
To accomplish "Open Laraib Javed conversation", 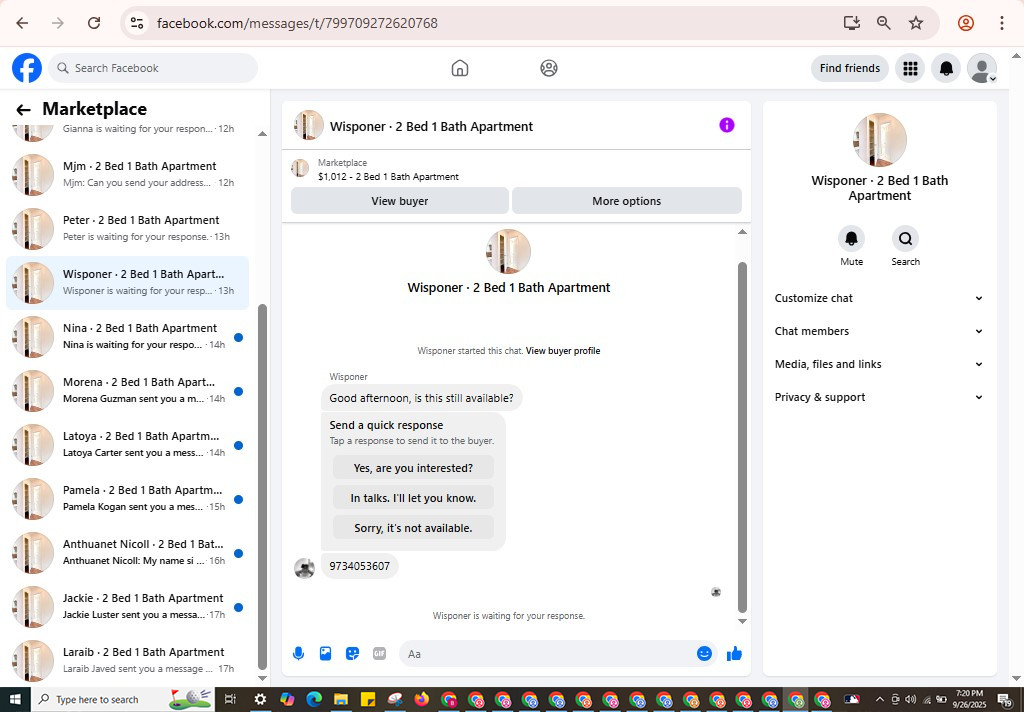I will coord(127,660).
